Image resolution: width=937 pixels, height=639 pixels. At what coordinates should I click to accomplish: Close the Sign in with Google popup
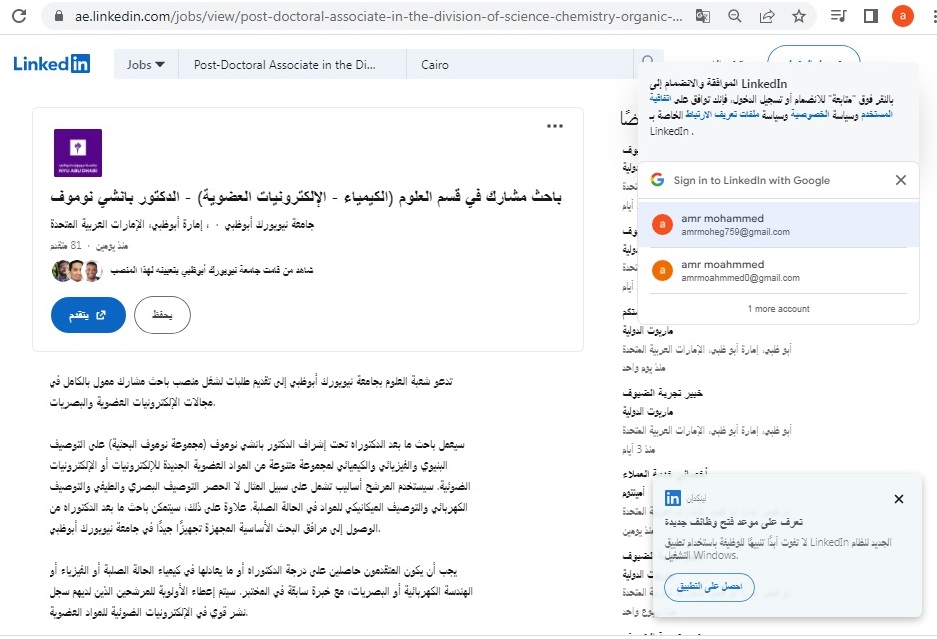point(900,180)
